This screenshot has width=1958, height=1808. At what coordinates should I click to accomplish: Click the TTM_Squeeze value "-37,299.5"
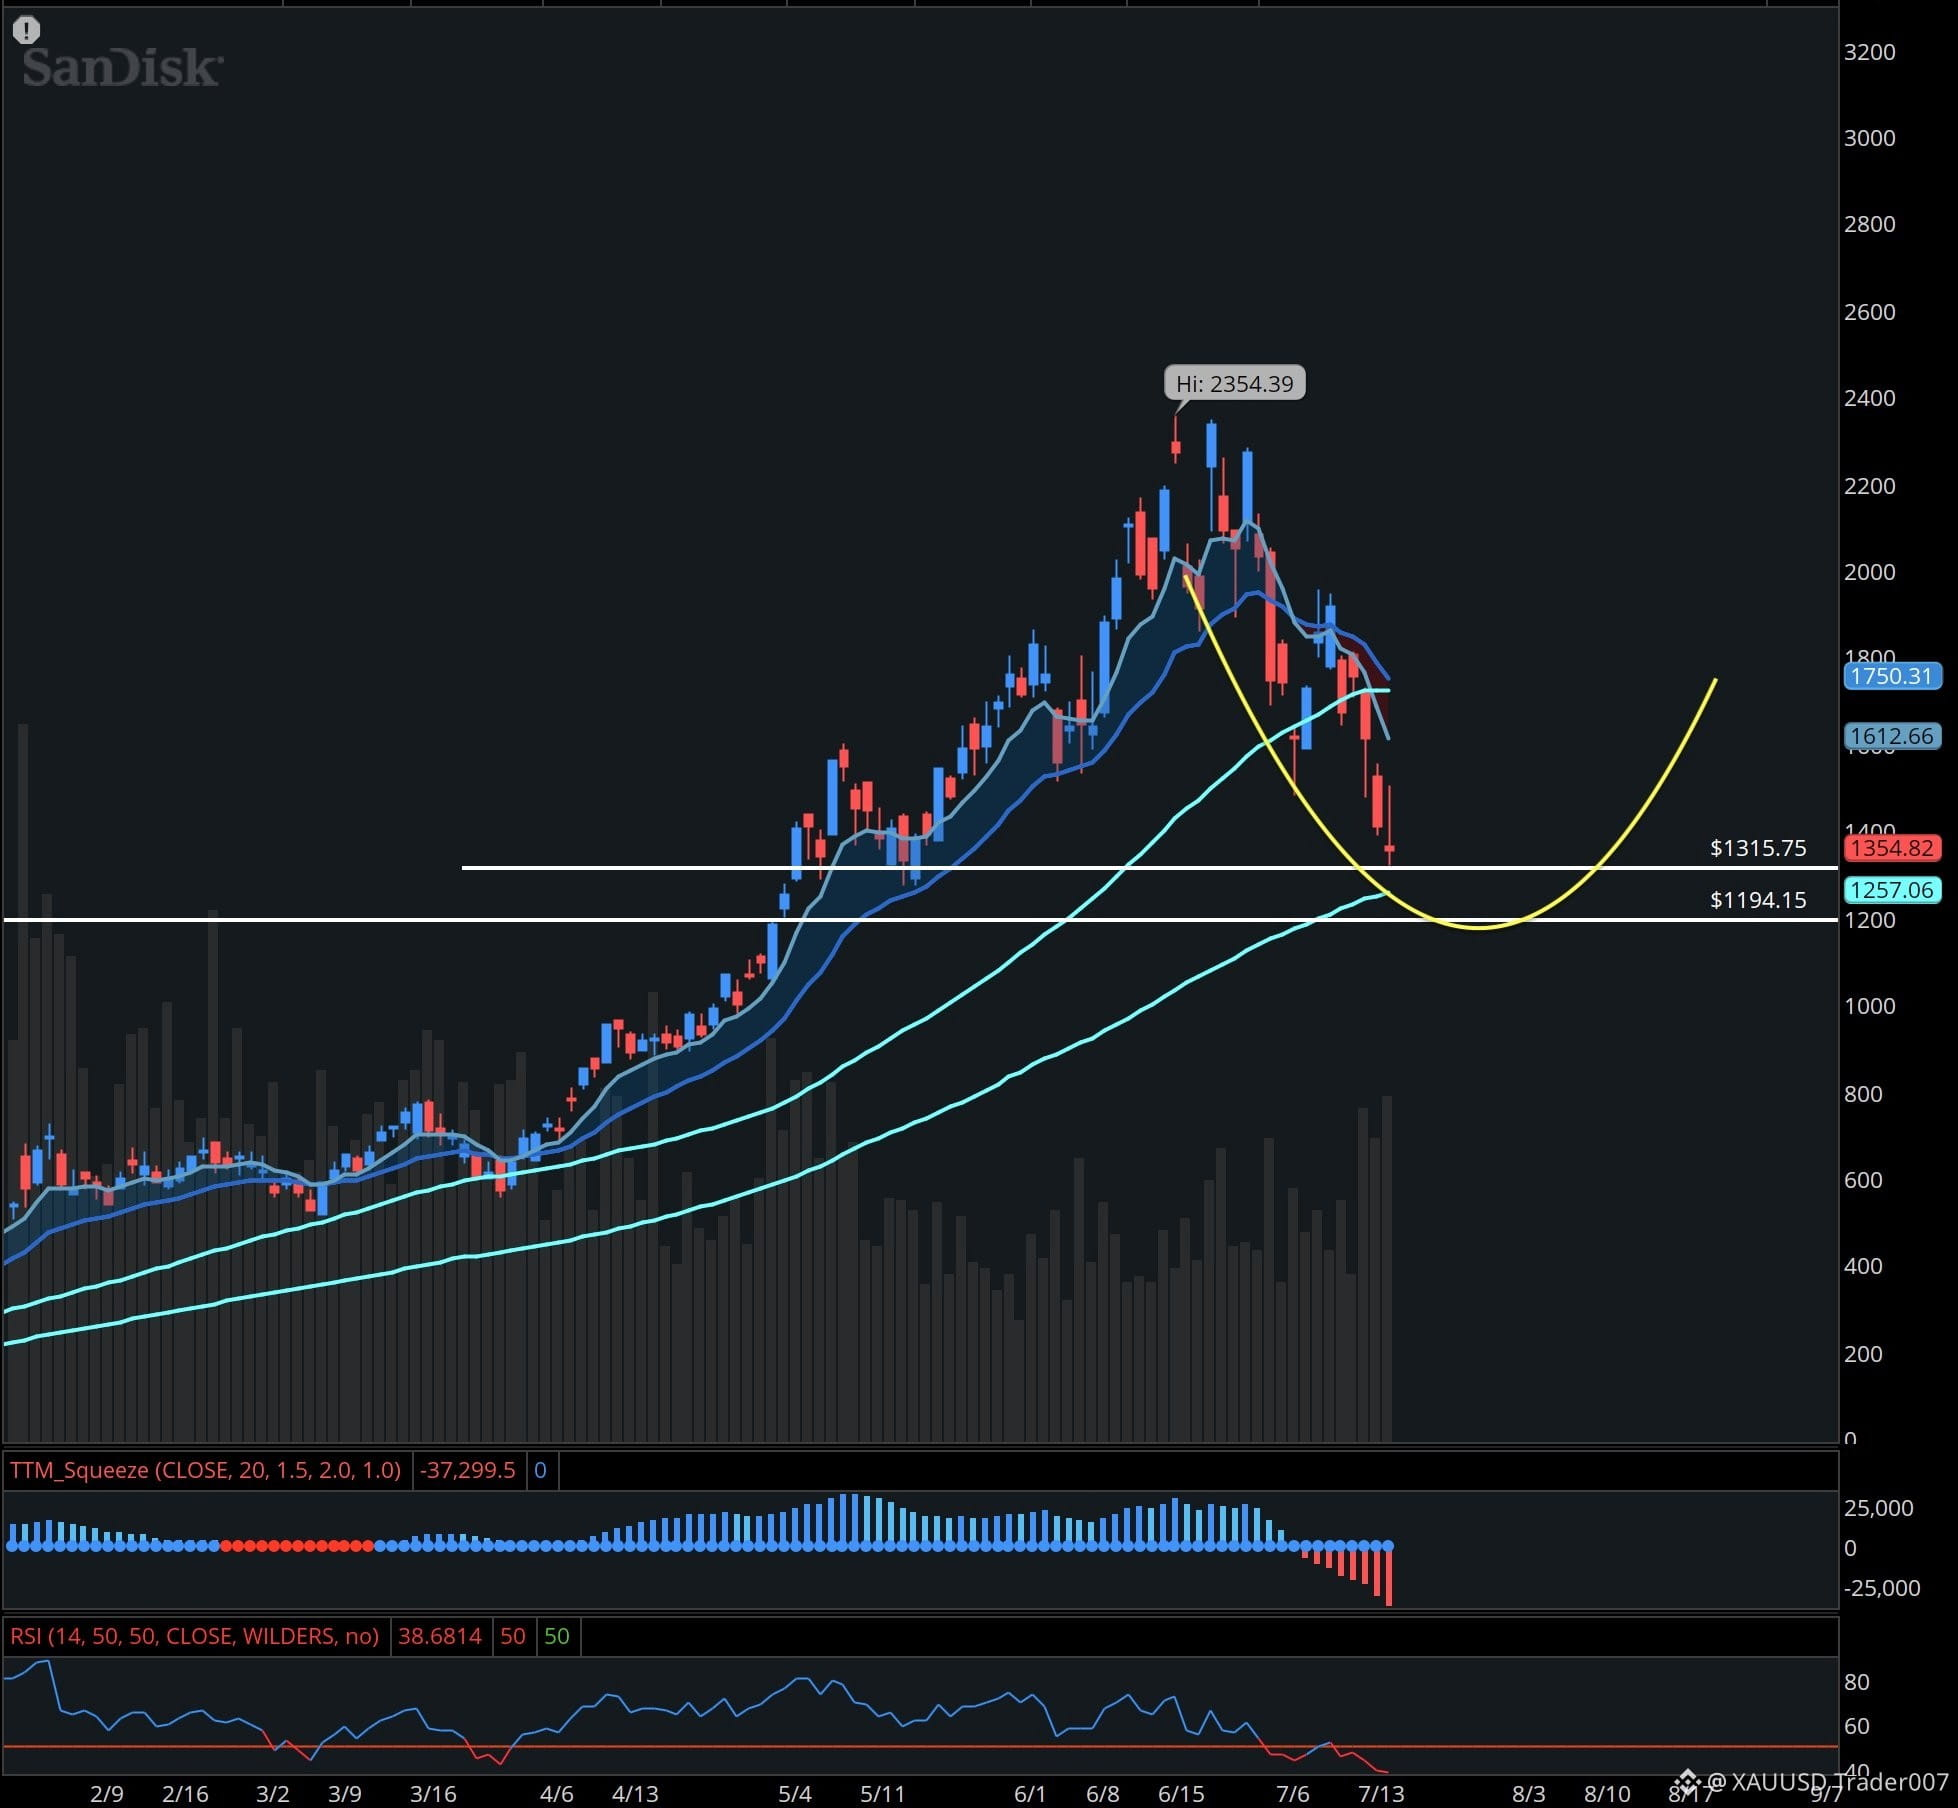(x=468, y=1470)
